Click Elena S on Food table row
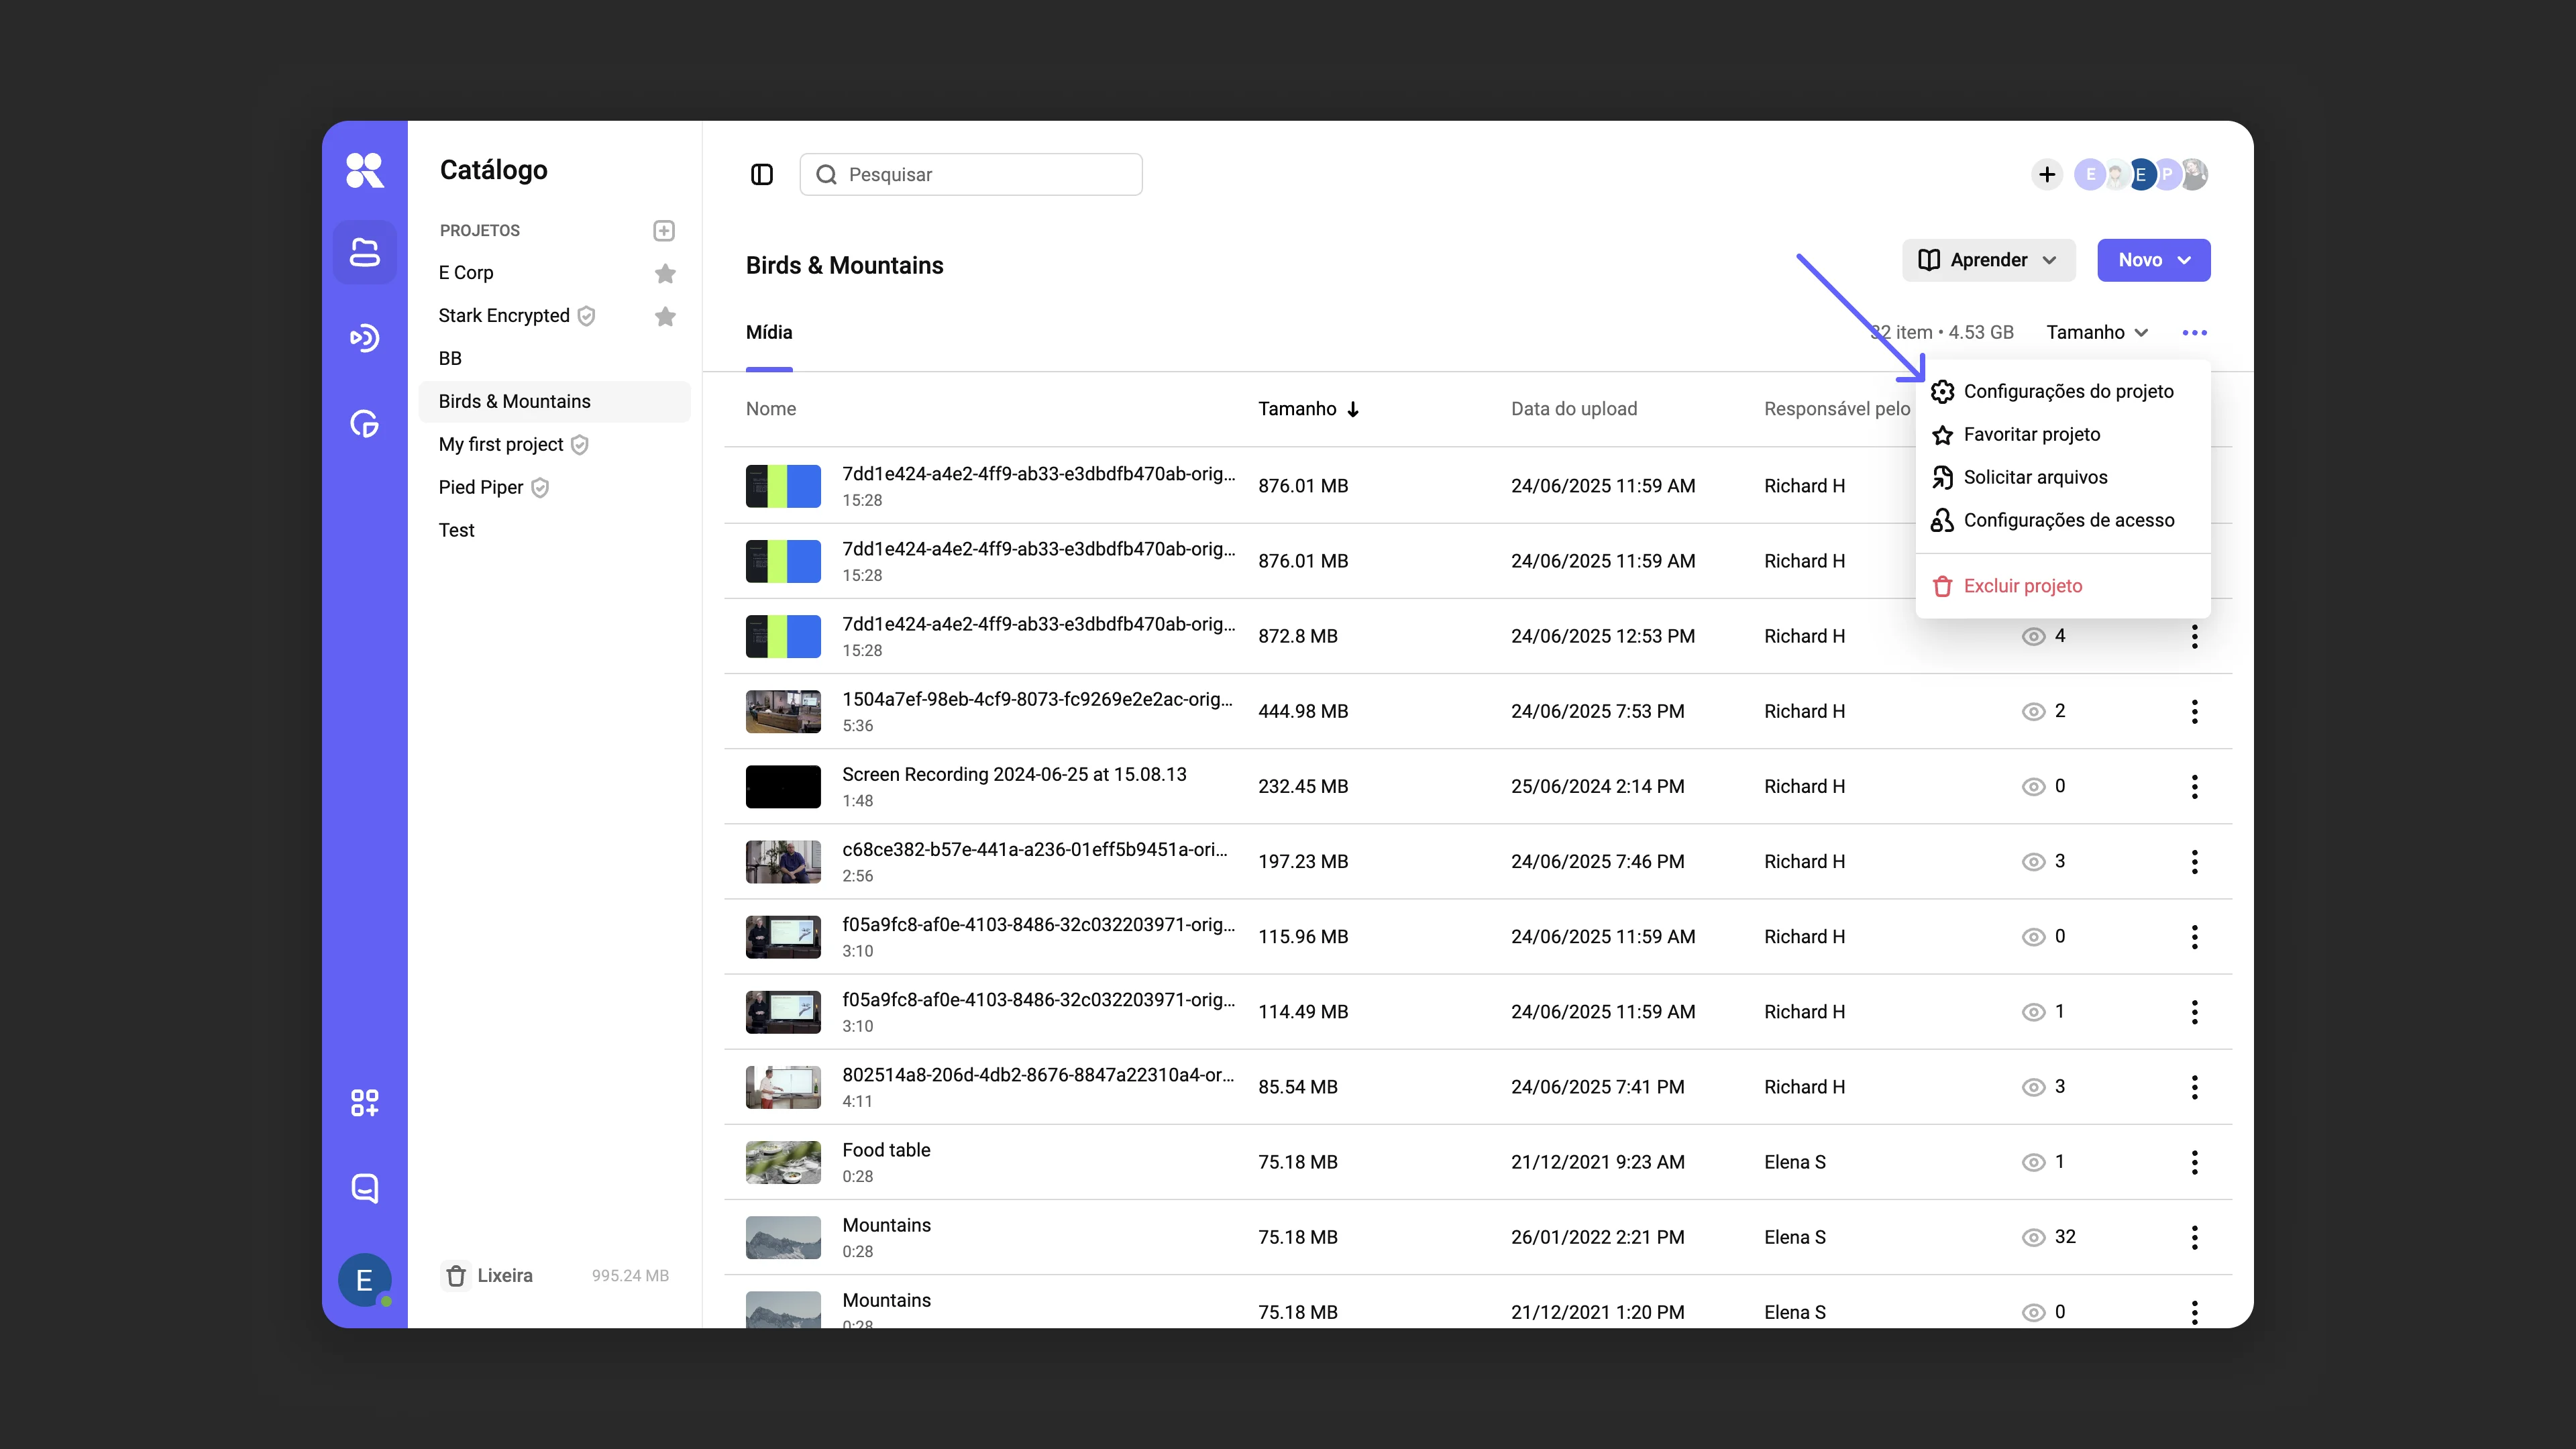Image resolution: width=2576 pixels, height=1449 pixels. pos(1795,1162)
